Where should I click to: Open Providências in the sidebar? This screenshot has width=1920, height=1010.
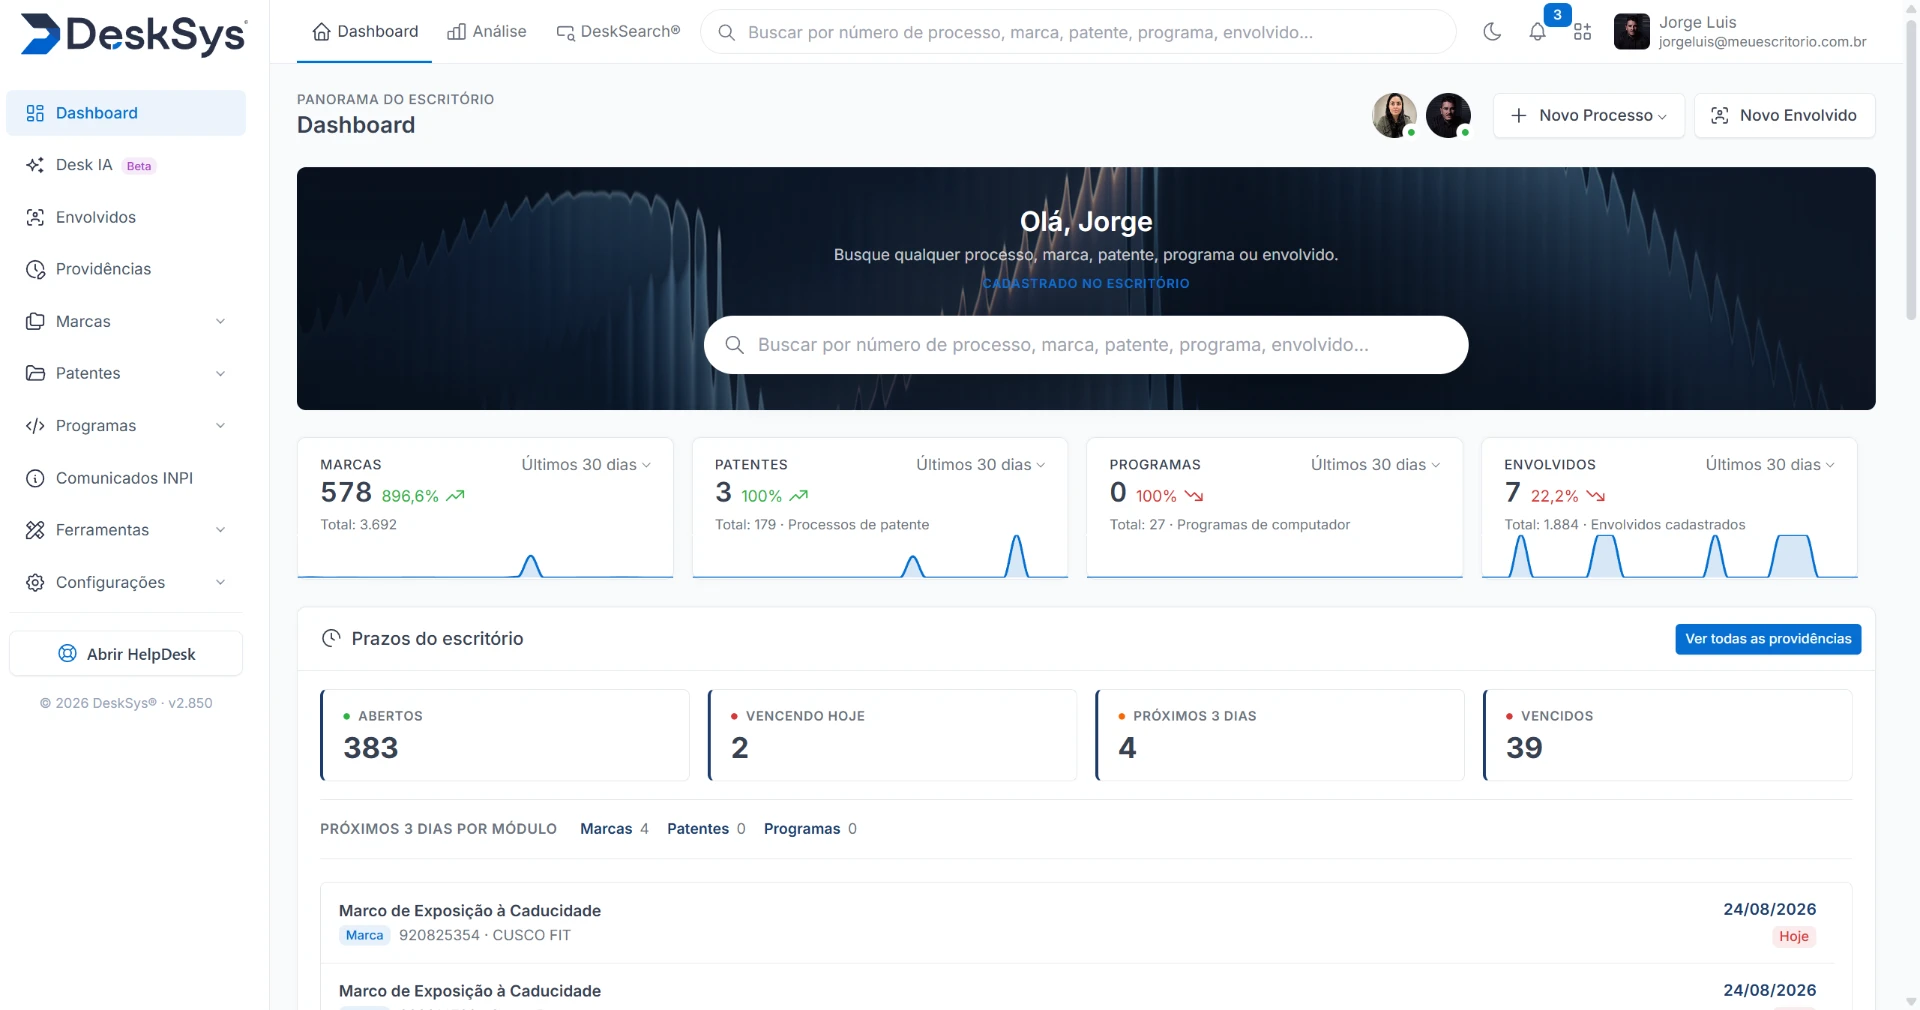click(x=126, y=269)
